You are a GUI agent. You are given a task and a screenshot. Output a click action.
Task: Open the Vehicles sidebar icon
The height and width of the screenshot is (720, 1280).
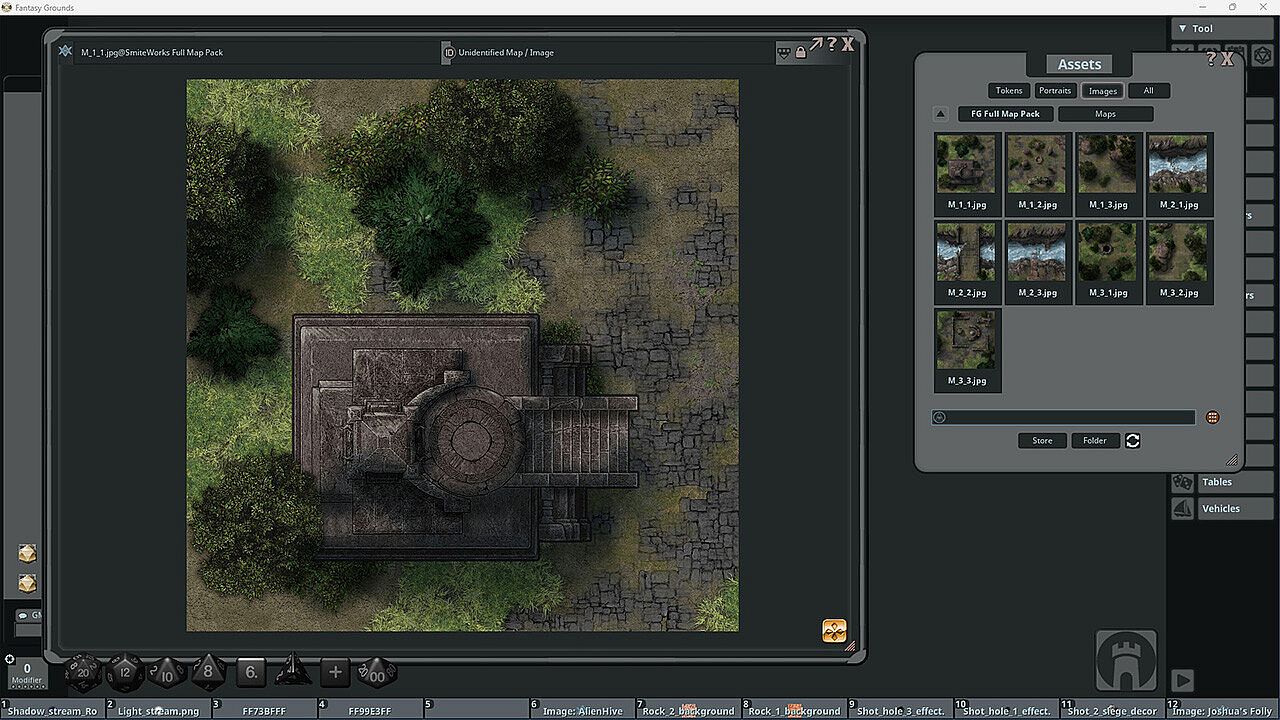point(1183,509)
